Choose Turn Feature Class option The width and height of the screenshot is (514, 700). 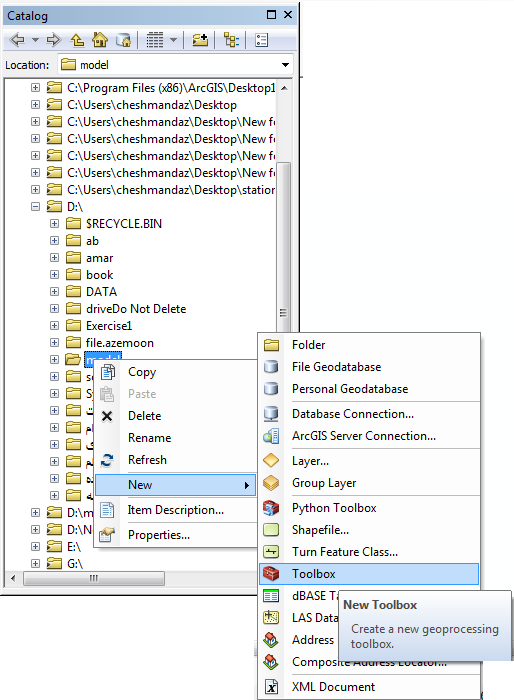369,552
